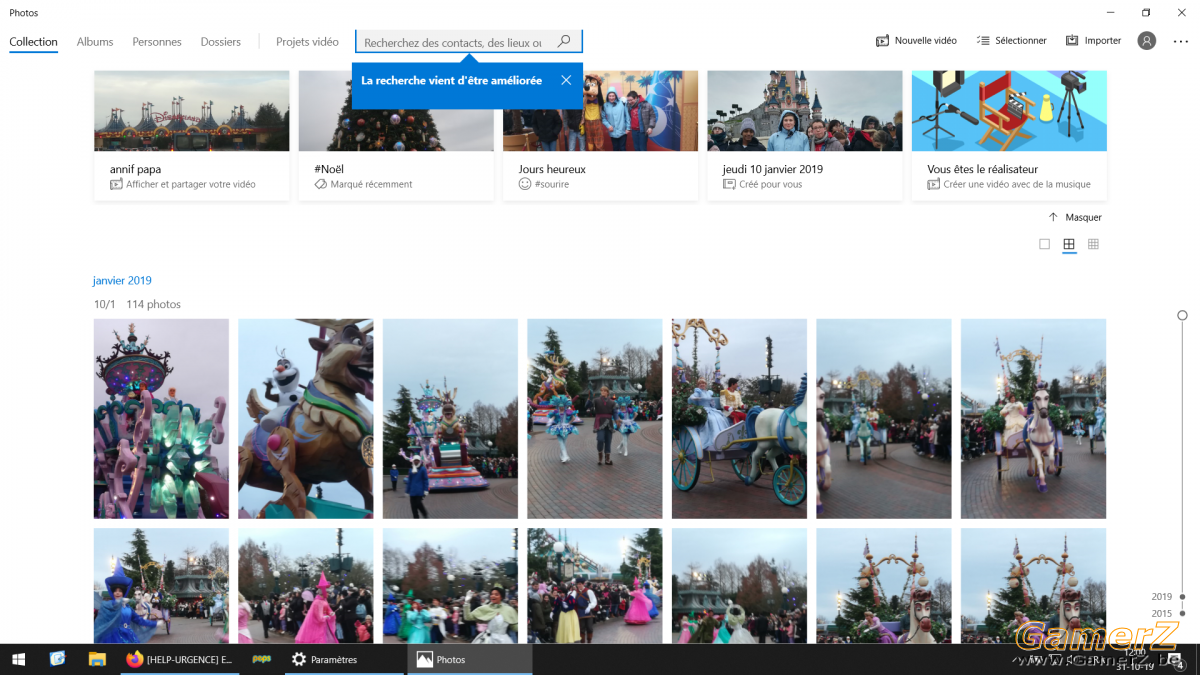Switch to Firefox HELP-URGENCE window
1200x675 pixels.
coord(180,659)
